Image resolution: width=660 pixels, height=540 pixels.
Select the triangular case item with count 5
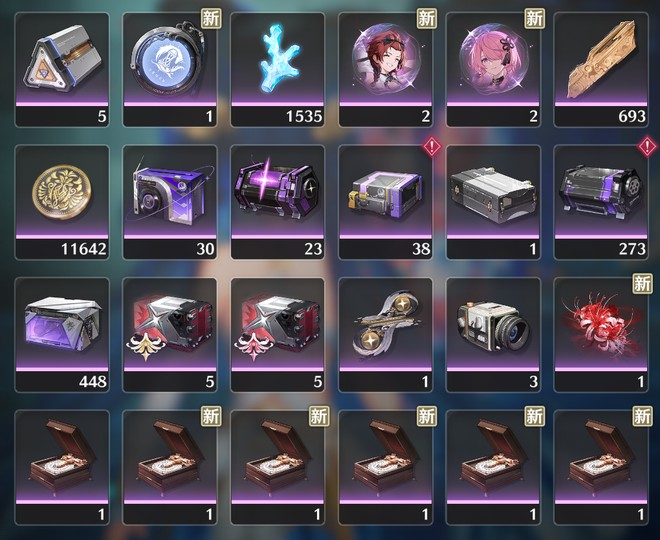pyautogui.click(x=62, y=70)
